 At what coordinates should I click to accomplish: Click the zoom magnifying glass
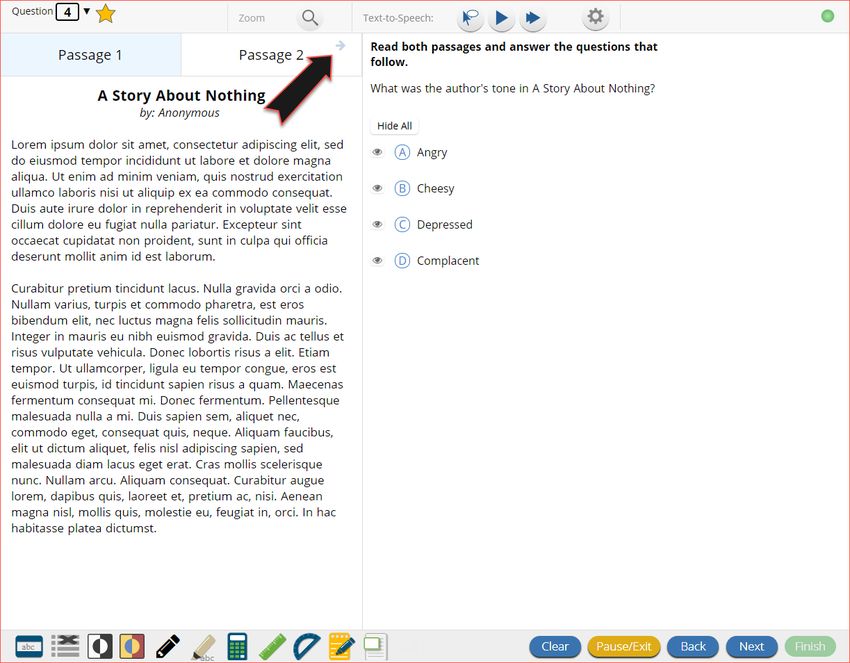(x=310, y=18)
